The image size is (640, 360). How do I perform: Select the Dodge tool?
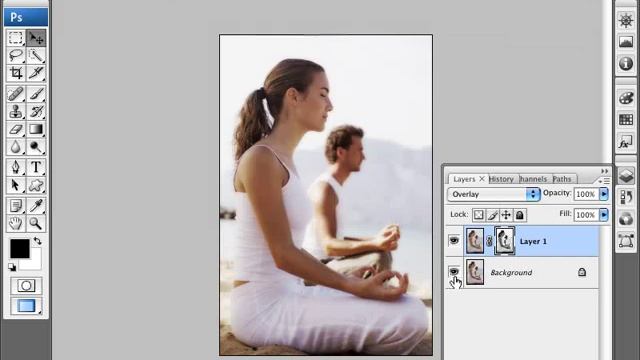tap(36, 147)
